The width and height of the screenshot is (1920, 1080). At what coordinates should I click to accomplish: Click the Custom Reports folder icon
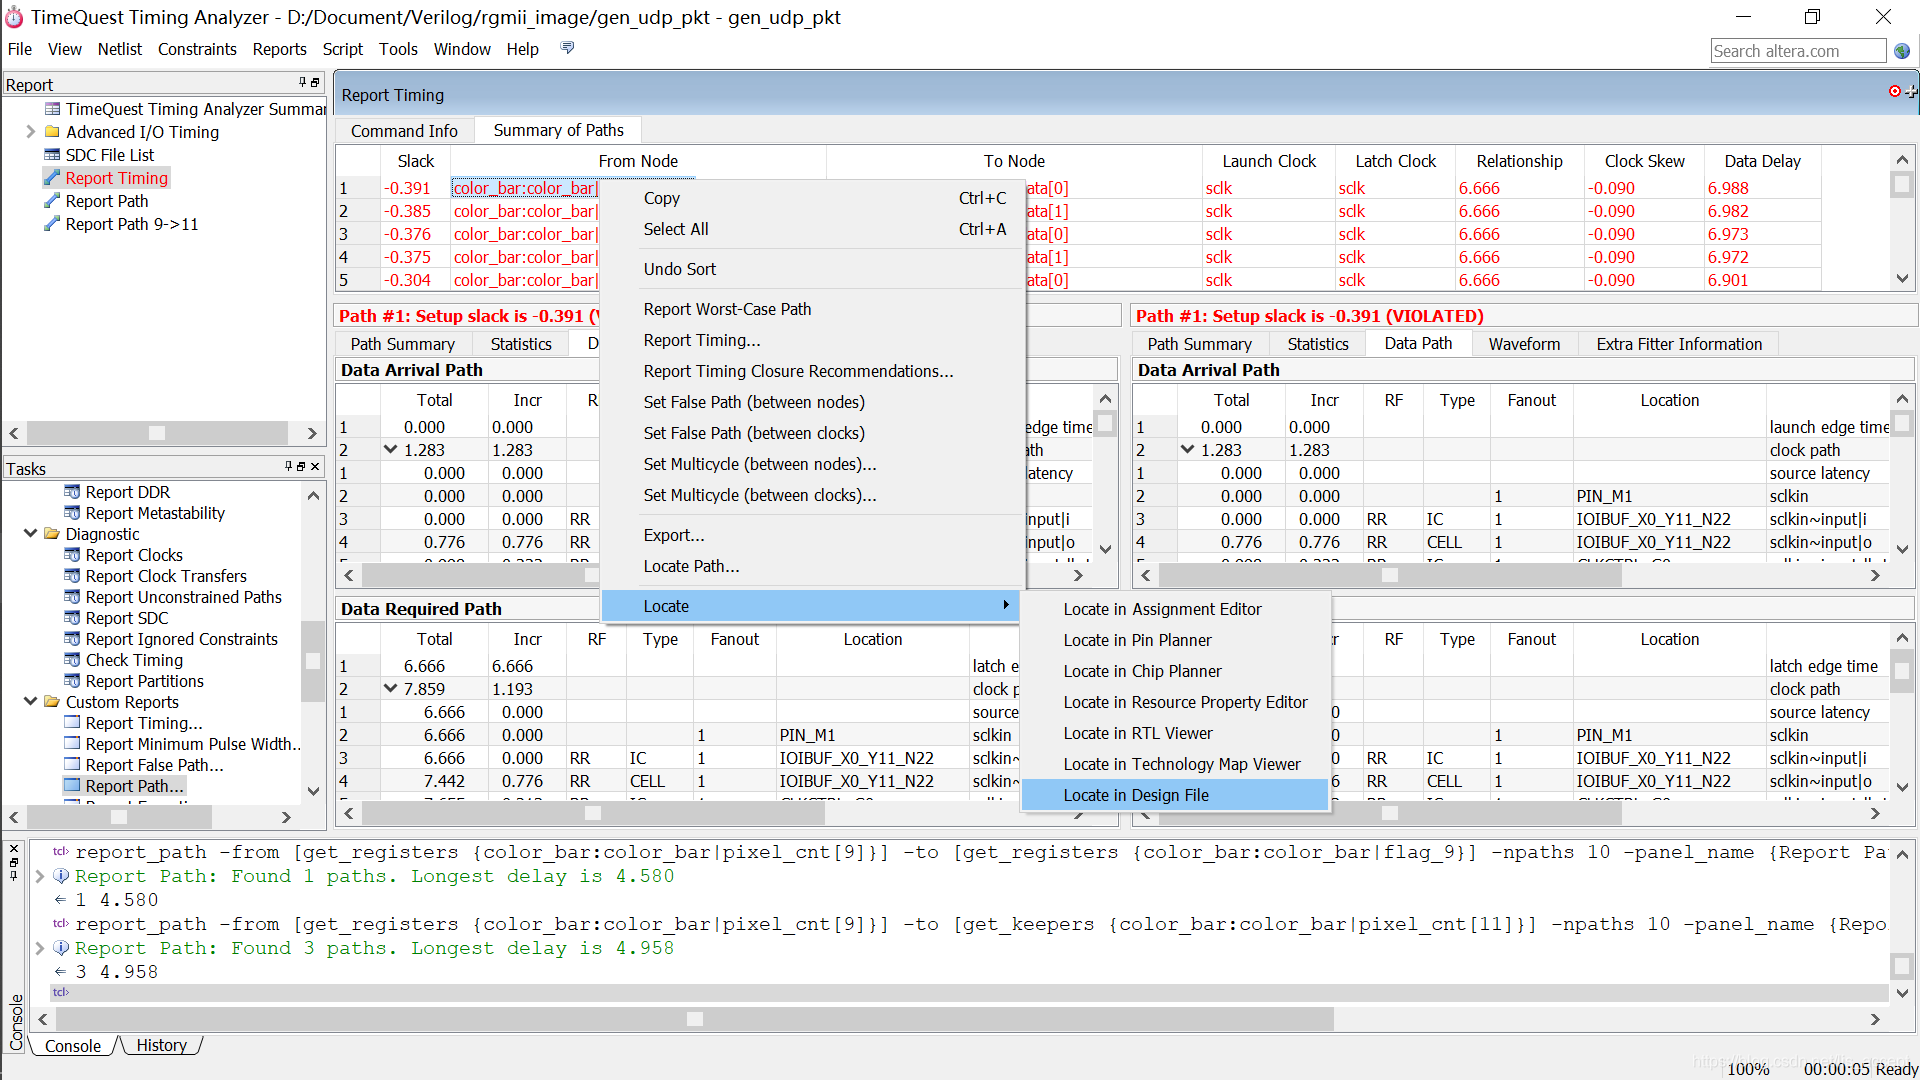coord(52,702)
